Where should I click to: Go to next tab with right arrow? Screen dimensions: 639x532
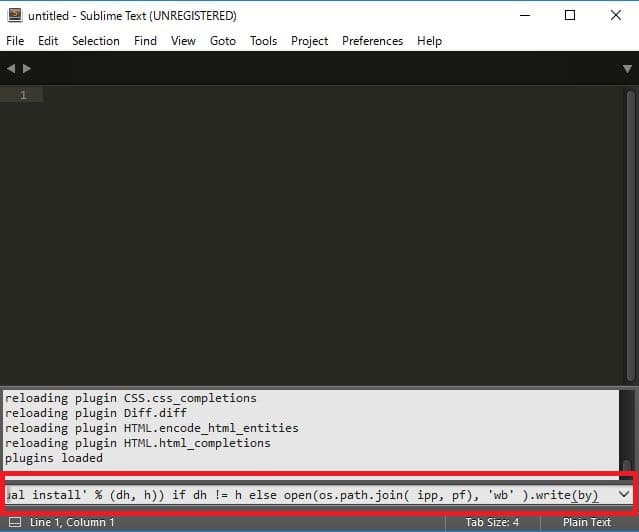tap(27, 68)
